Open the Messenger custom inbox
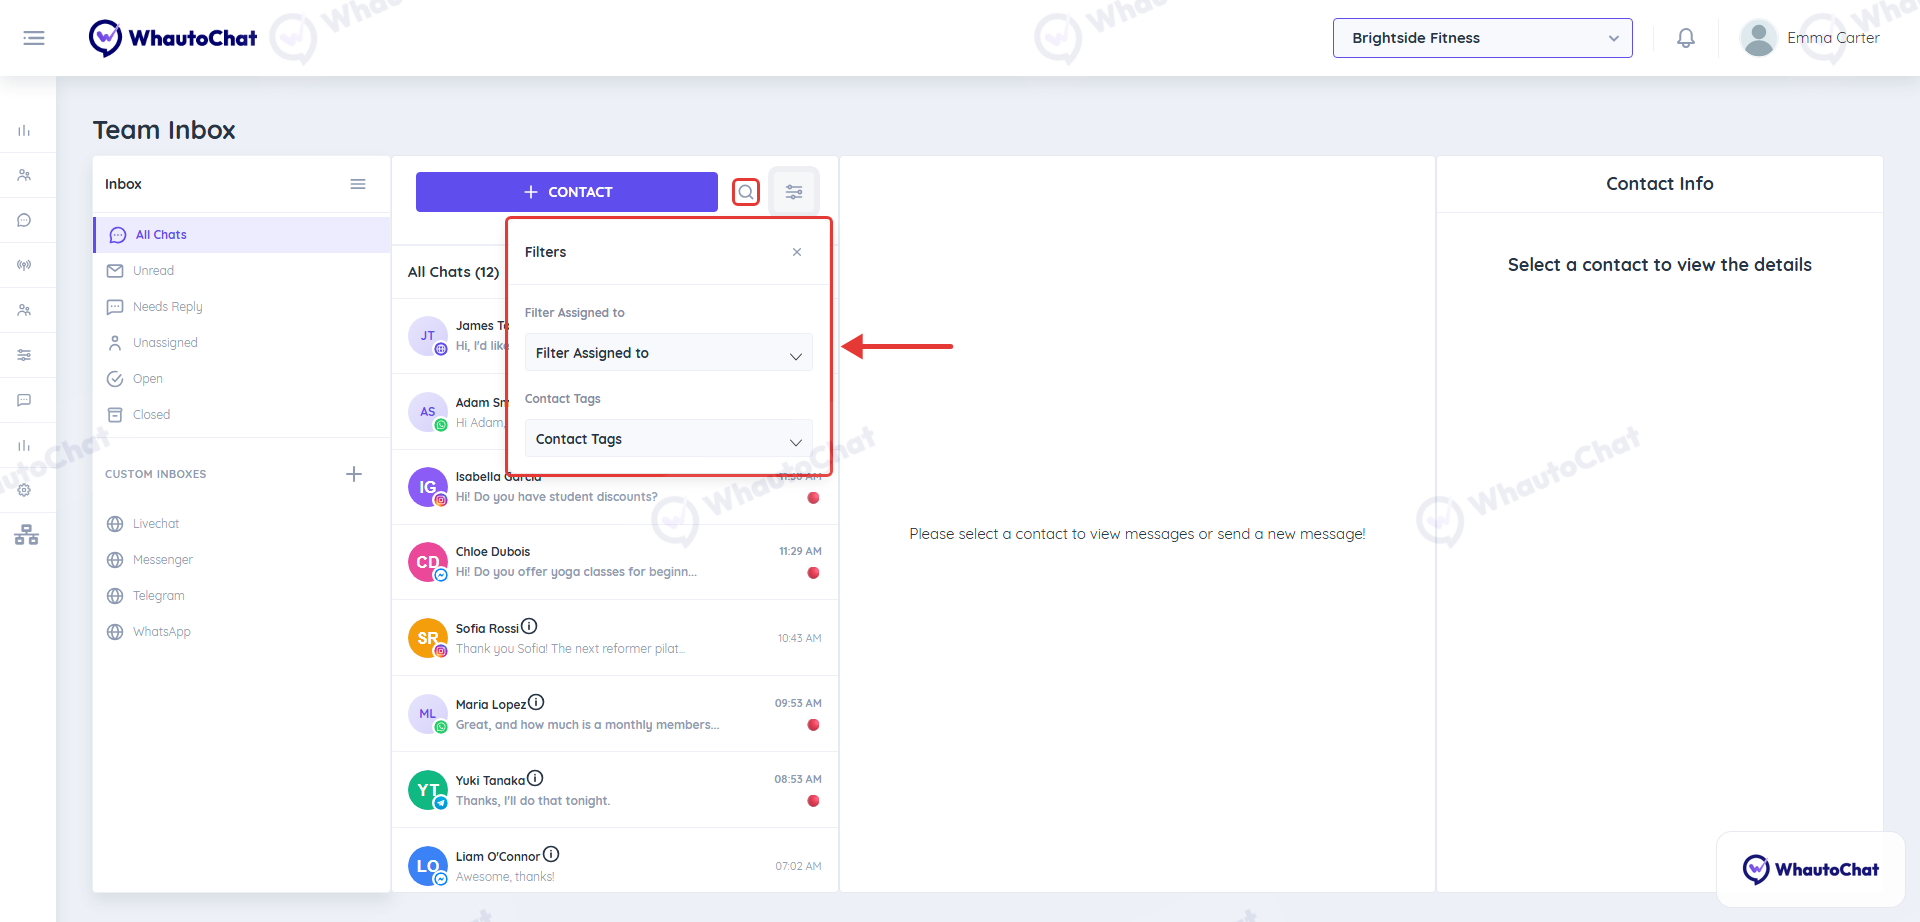This screenshot has height=922, width=1920. point(242,560)
